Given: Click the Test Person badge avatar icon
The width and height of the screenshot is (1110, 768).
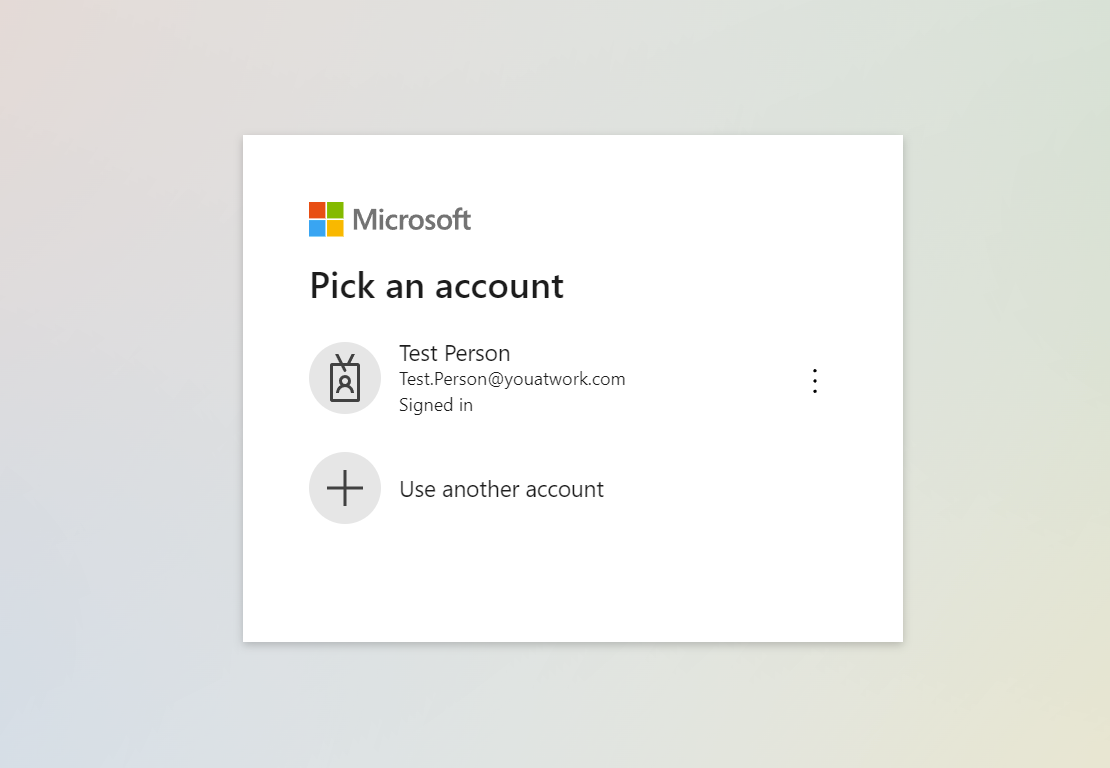Looking at the screenshot, I should click(x=345, y=378).
